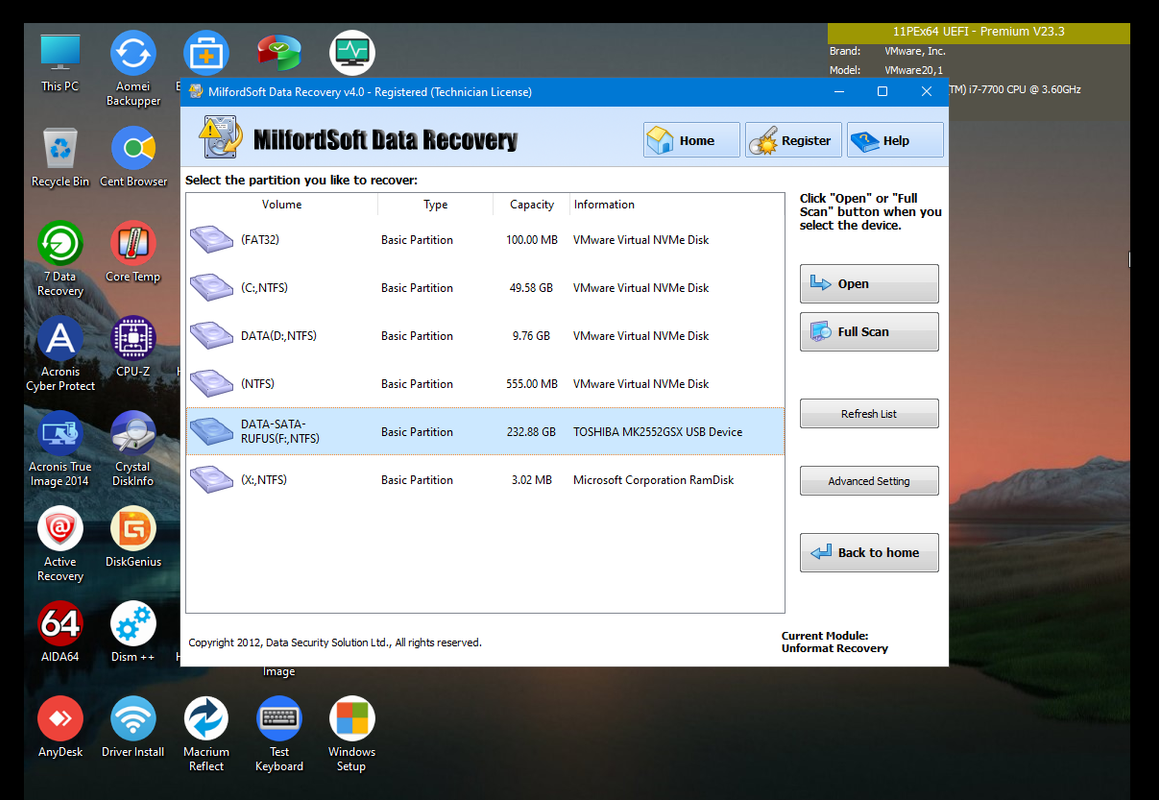The height and width of the screenshot is (800, 1159).
Task: Launch Test Keyboard desktop icon
Action: [x=279, y=734]
